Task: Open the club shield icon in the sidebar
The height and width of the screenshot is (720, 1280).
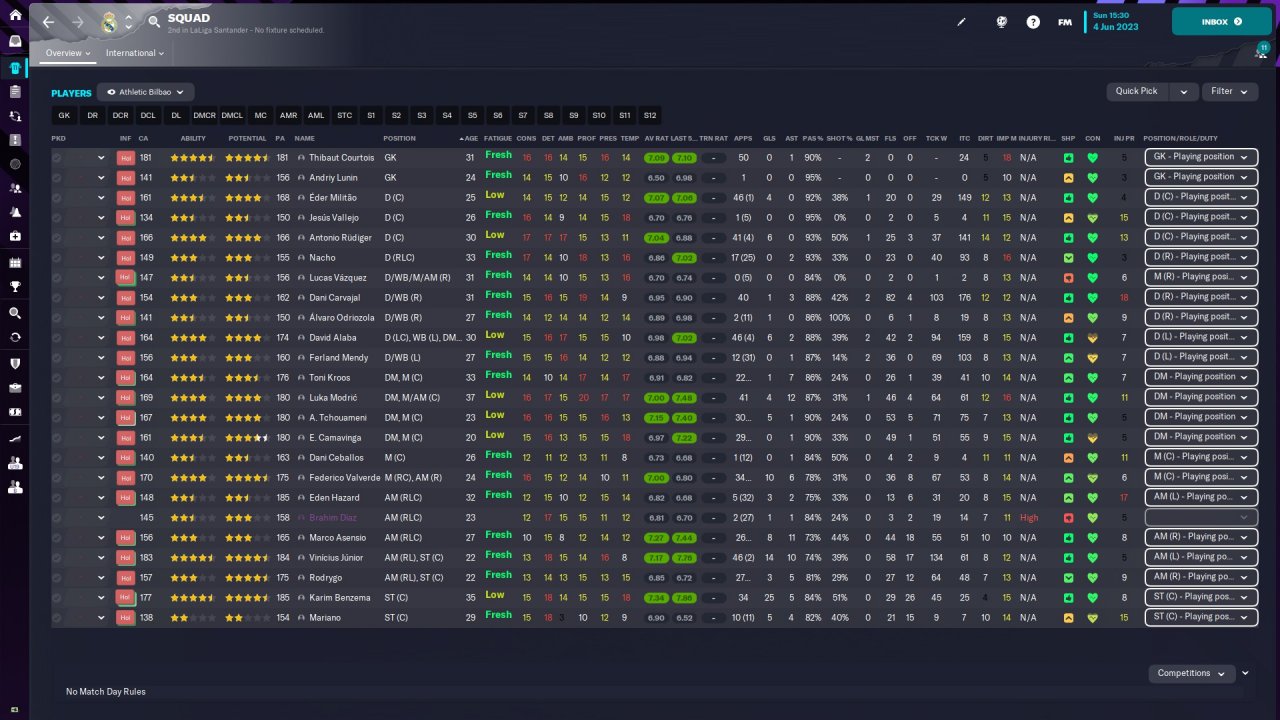Action: point(15,363)
